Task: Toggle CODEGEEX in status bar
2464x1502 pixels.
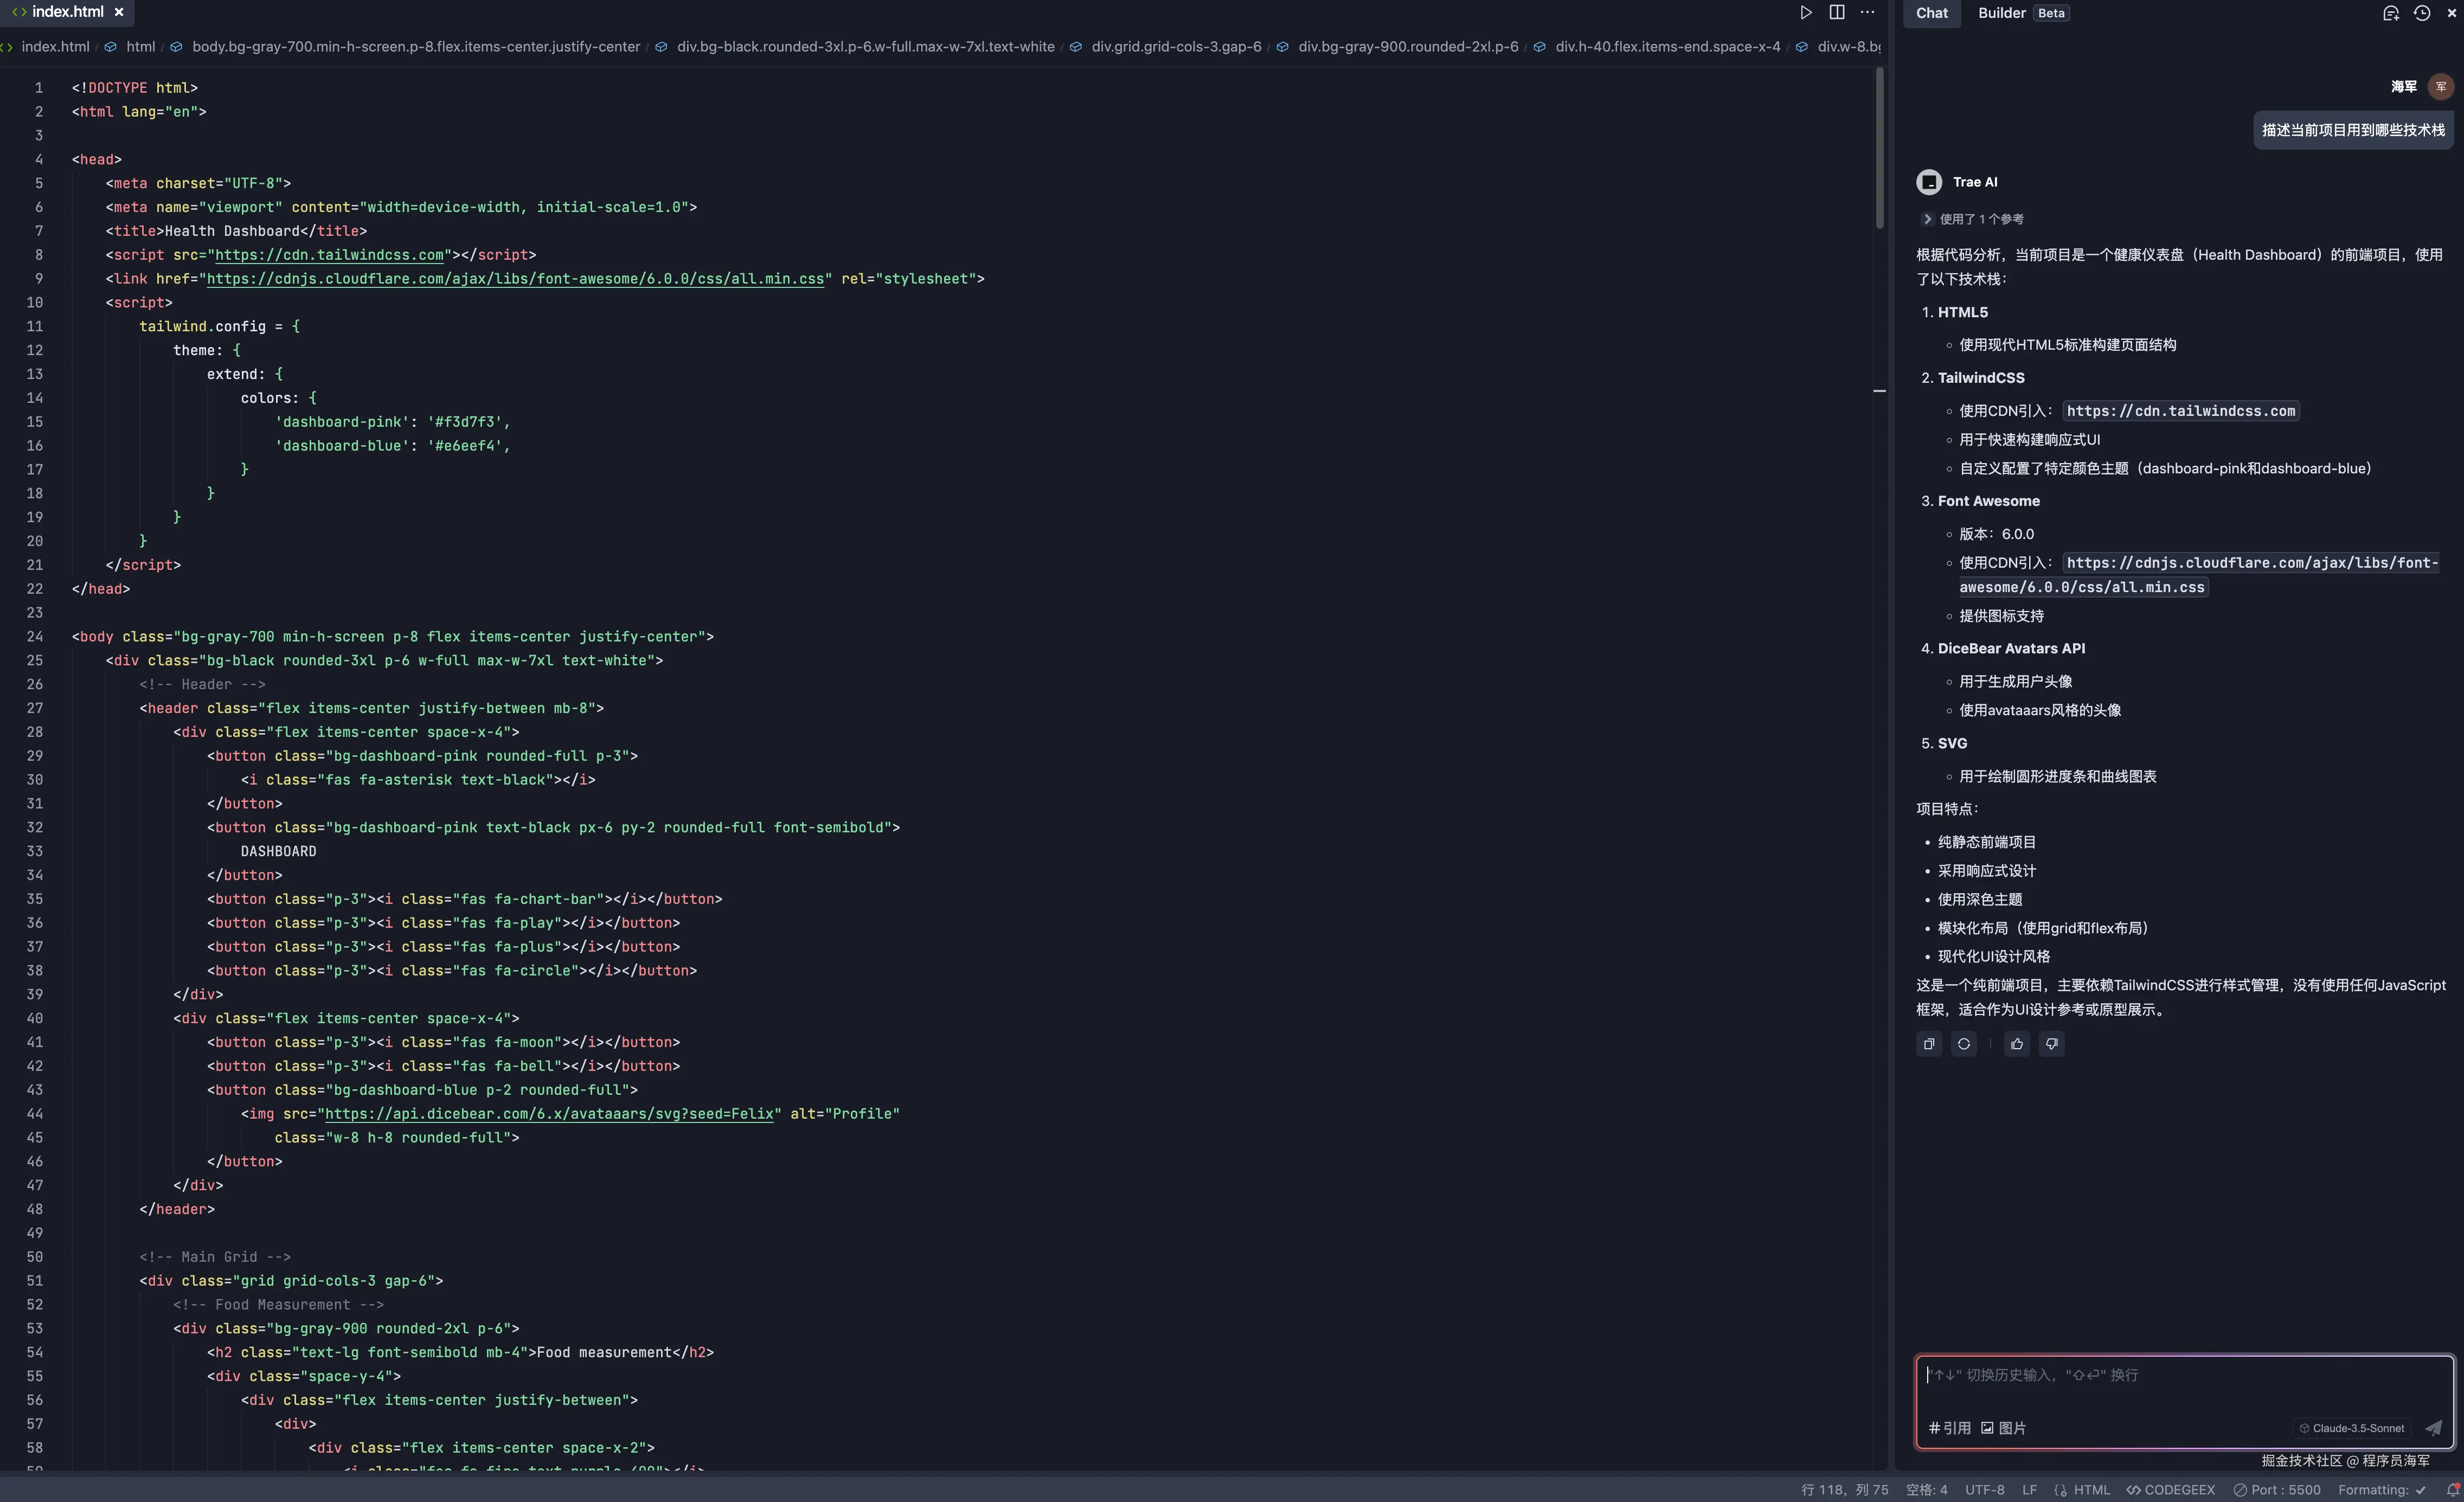Action: 2171,1490
